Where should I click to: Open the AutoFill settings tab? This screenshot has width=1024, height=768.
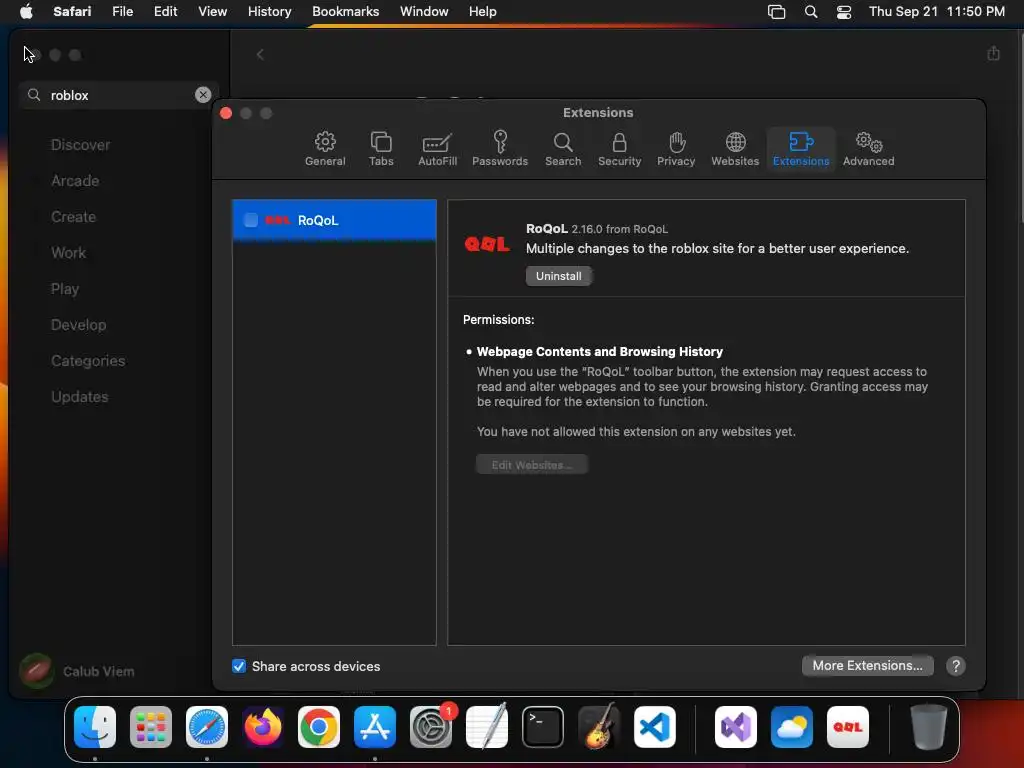click(x=437, y=149)
